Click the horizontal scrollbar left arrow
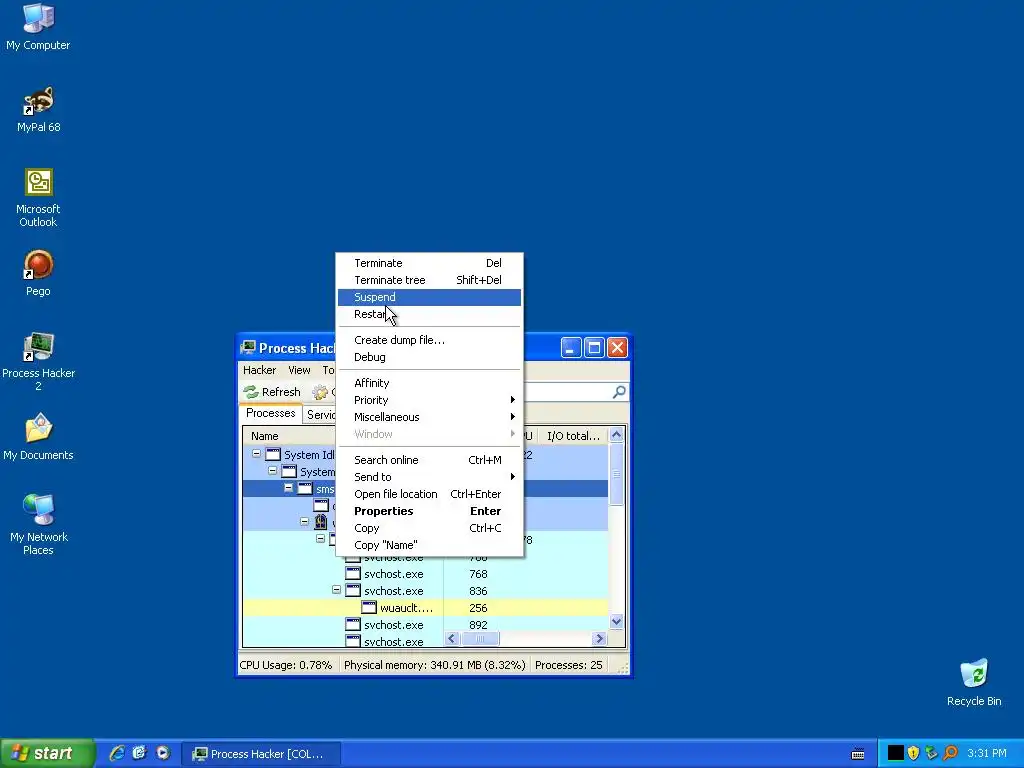1024x768 pixels. pos(452,639)
